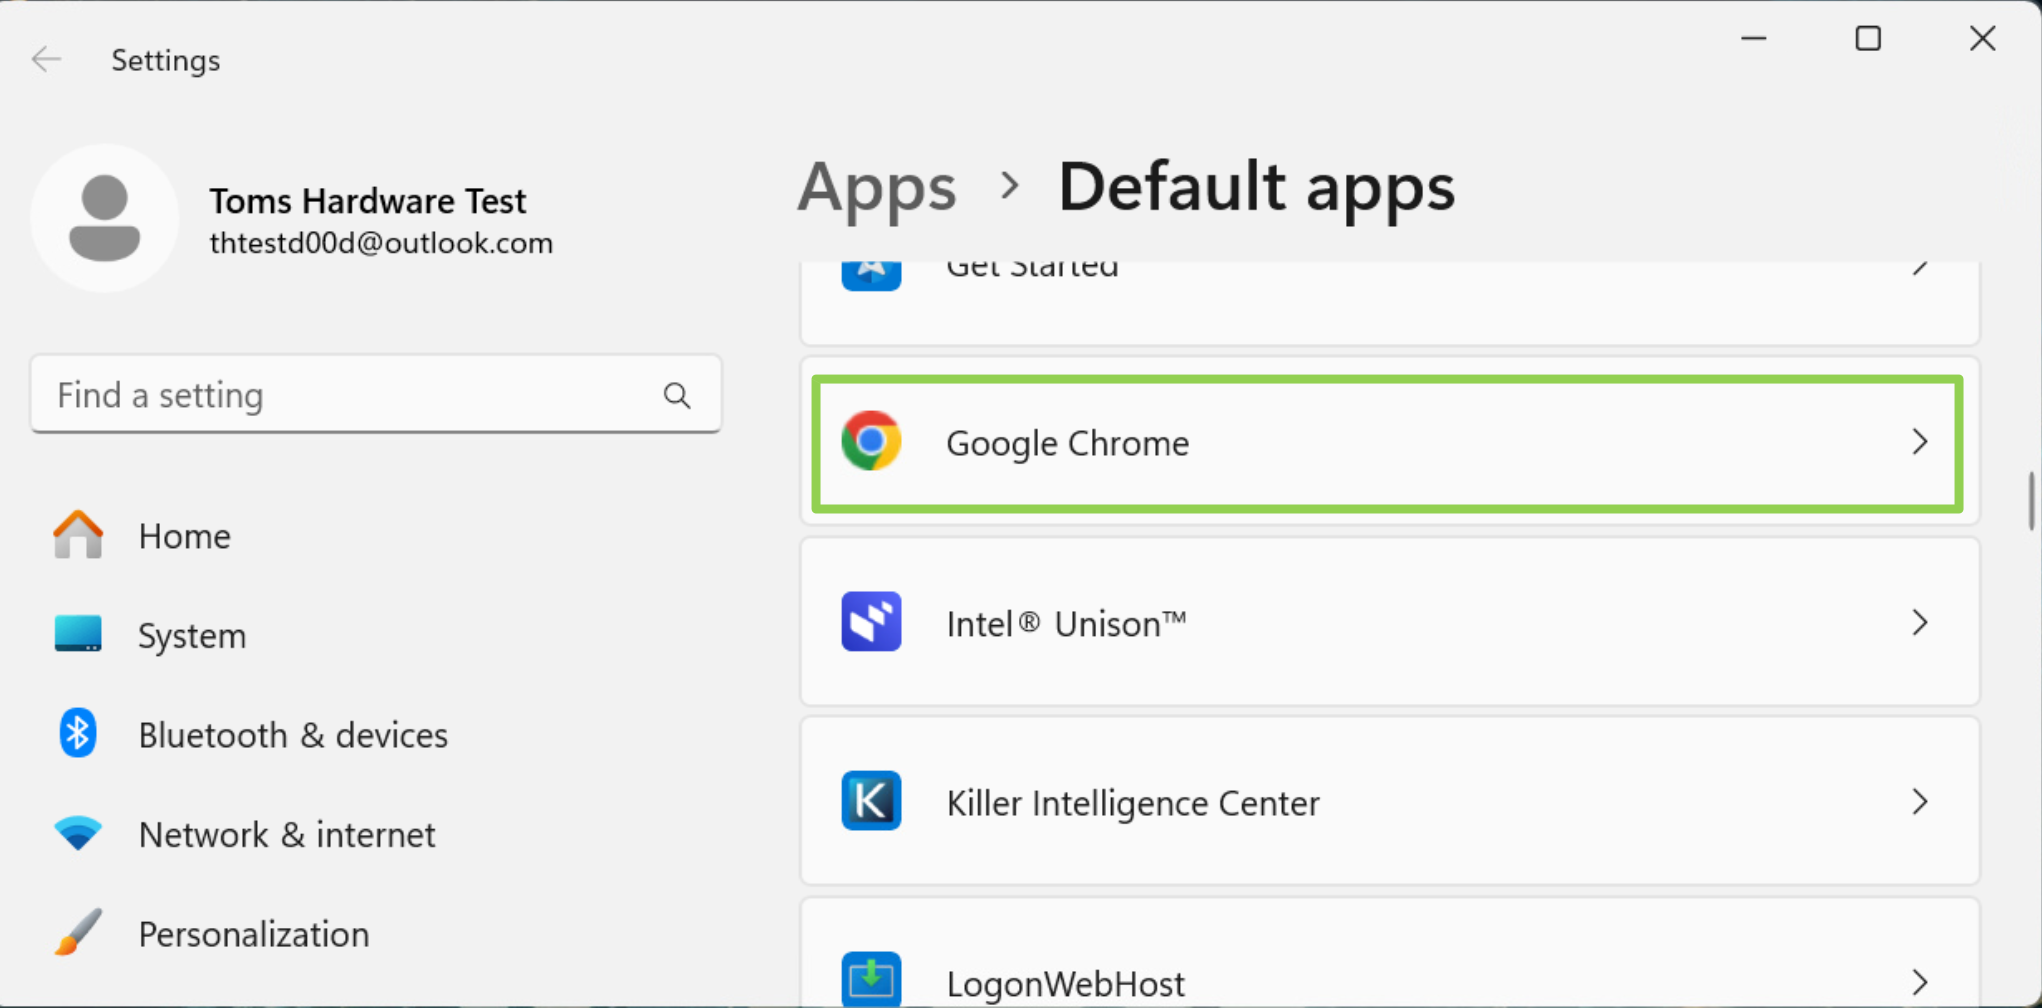Click the System monitor icon
The image size is (2042, 1008).
pos(78,634)
